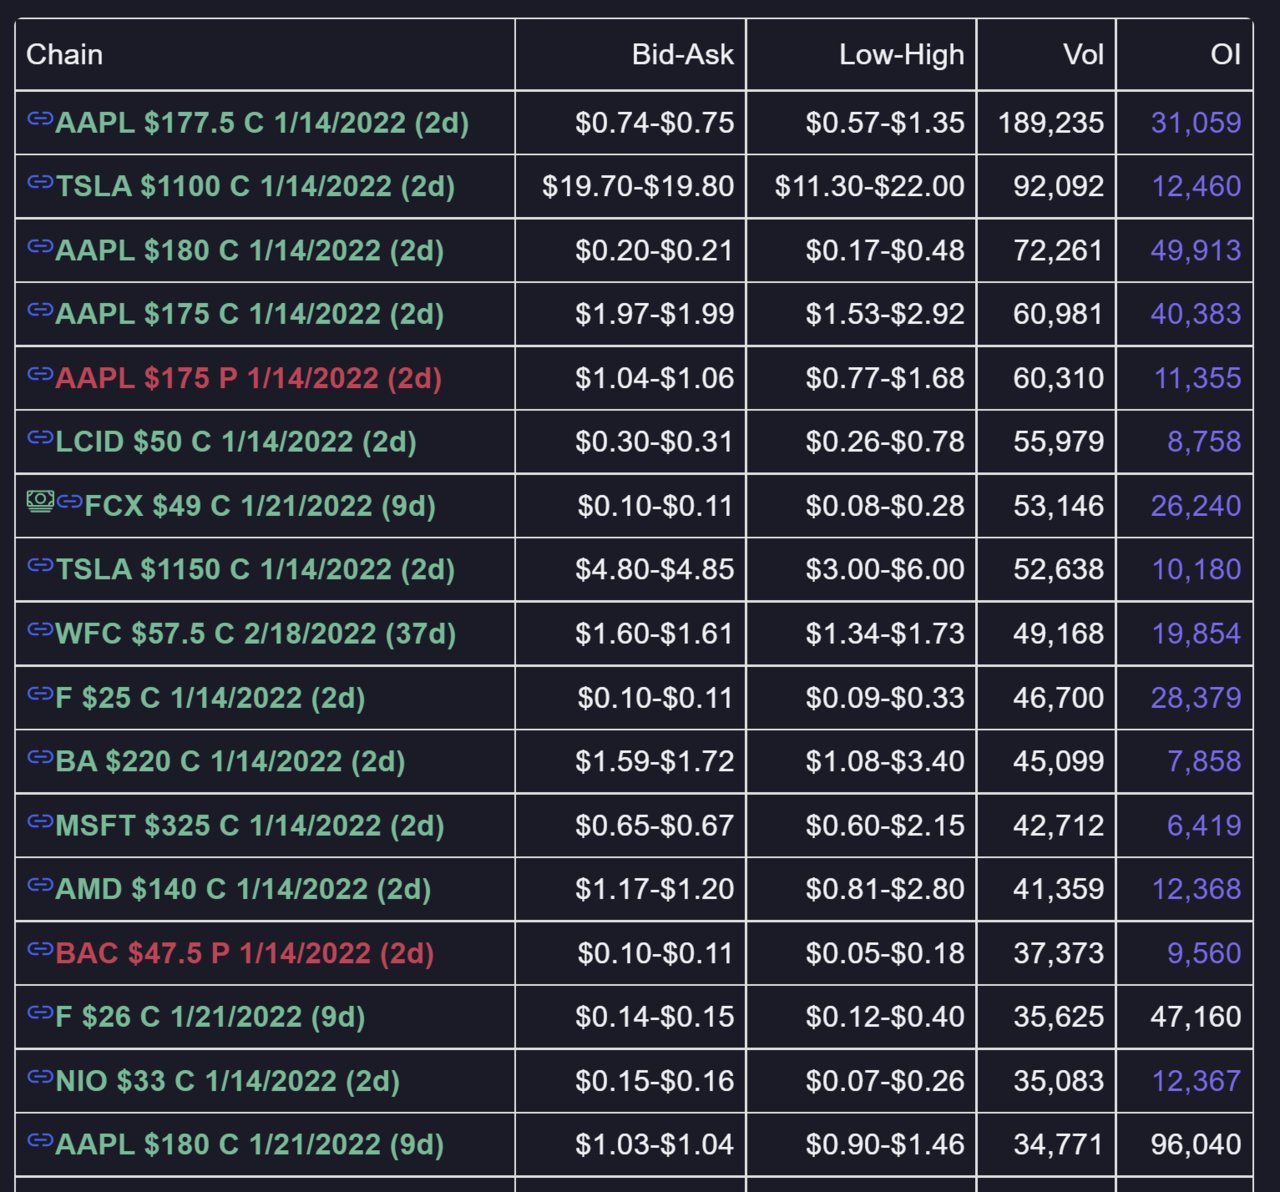1280x1192 pixels.
Task: Click link icon beside TSLA $1100 C
Action: (40, 182)
